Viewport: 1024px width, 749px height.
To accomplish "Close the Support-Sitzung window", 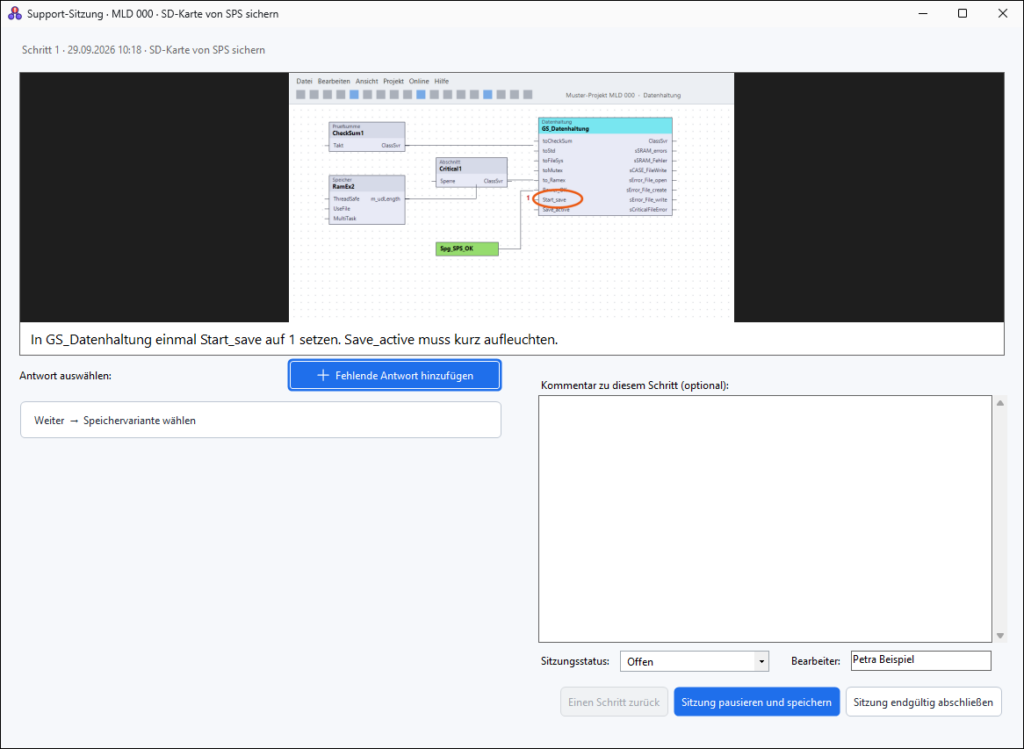I will pos(1002,13).
